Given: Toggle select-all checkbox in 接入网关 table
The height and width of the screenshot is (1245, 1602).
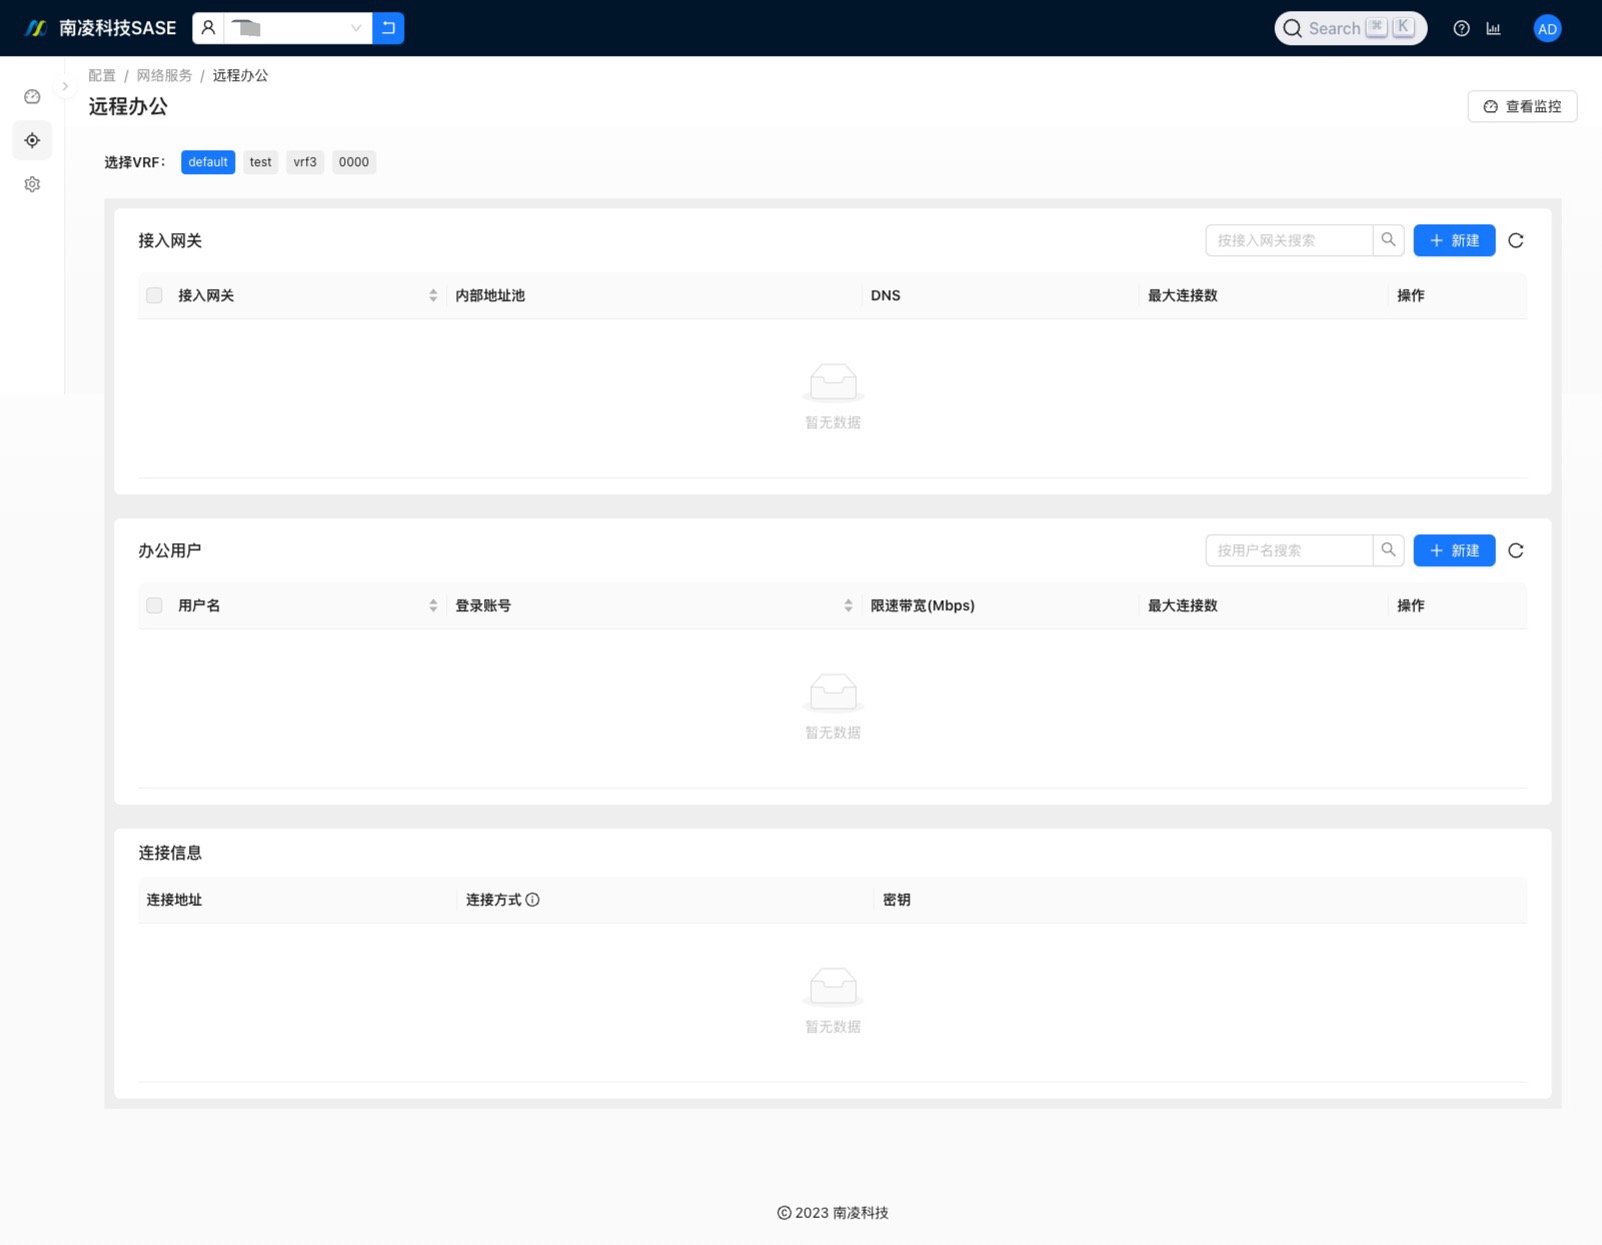Looking at the screenshot, I should [x=154, y=295].
